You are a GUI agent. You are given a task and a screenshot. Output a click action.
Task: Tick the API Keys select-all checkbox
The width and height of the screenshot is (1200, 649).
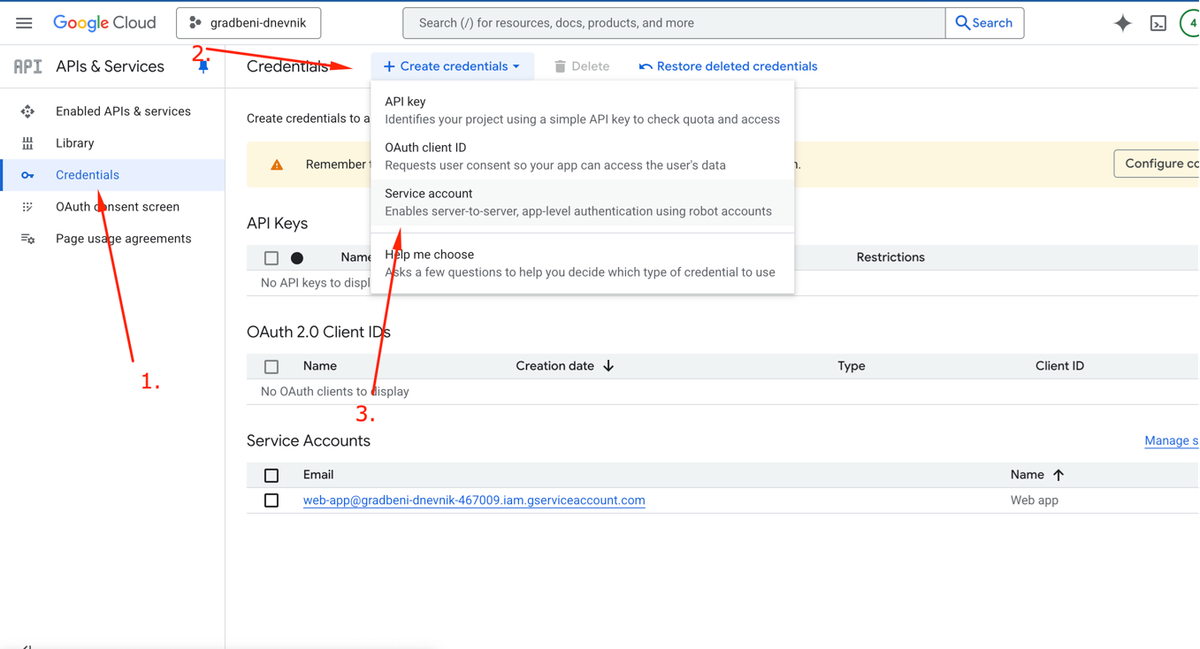271,258
